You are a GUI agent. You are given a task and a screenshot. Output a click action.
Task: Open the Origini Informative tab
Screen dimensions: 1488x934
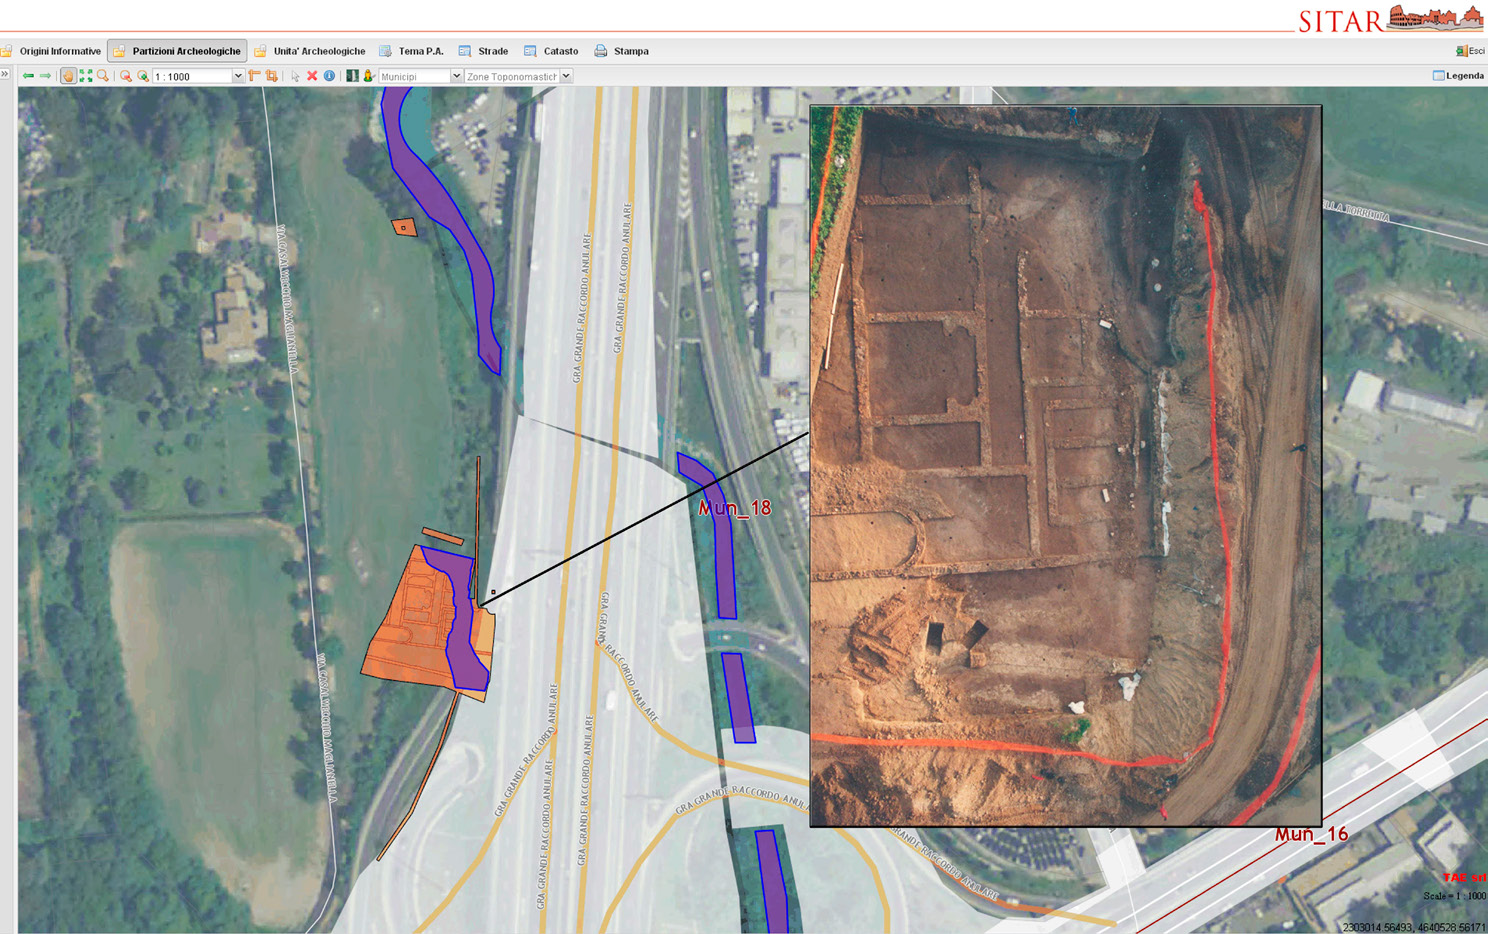[52, 51]
